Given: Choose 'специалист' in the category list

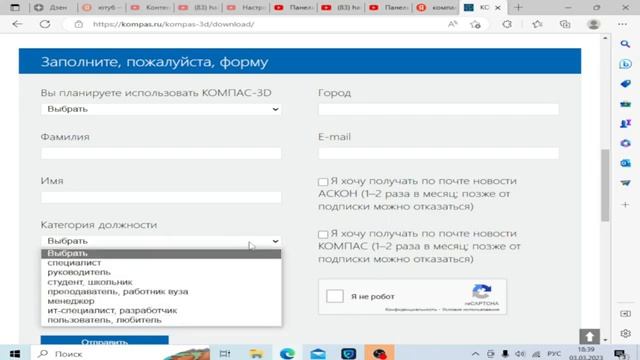Looking at the screenshot, I should pos(161,263).
